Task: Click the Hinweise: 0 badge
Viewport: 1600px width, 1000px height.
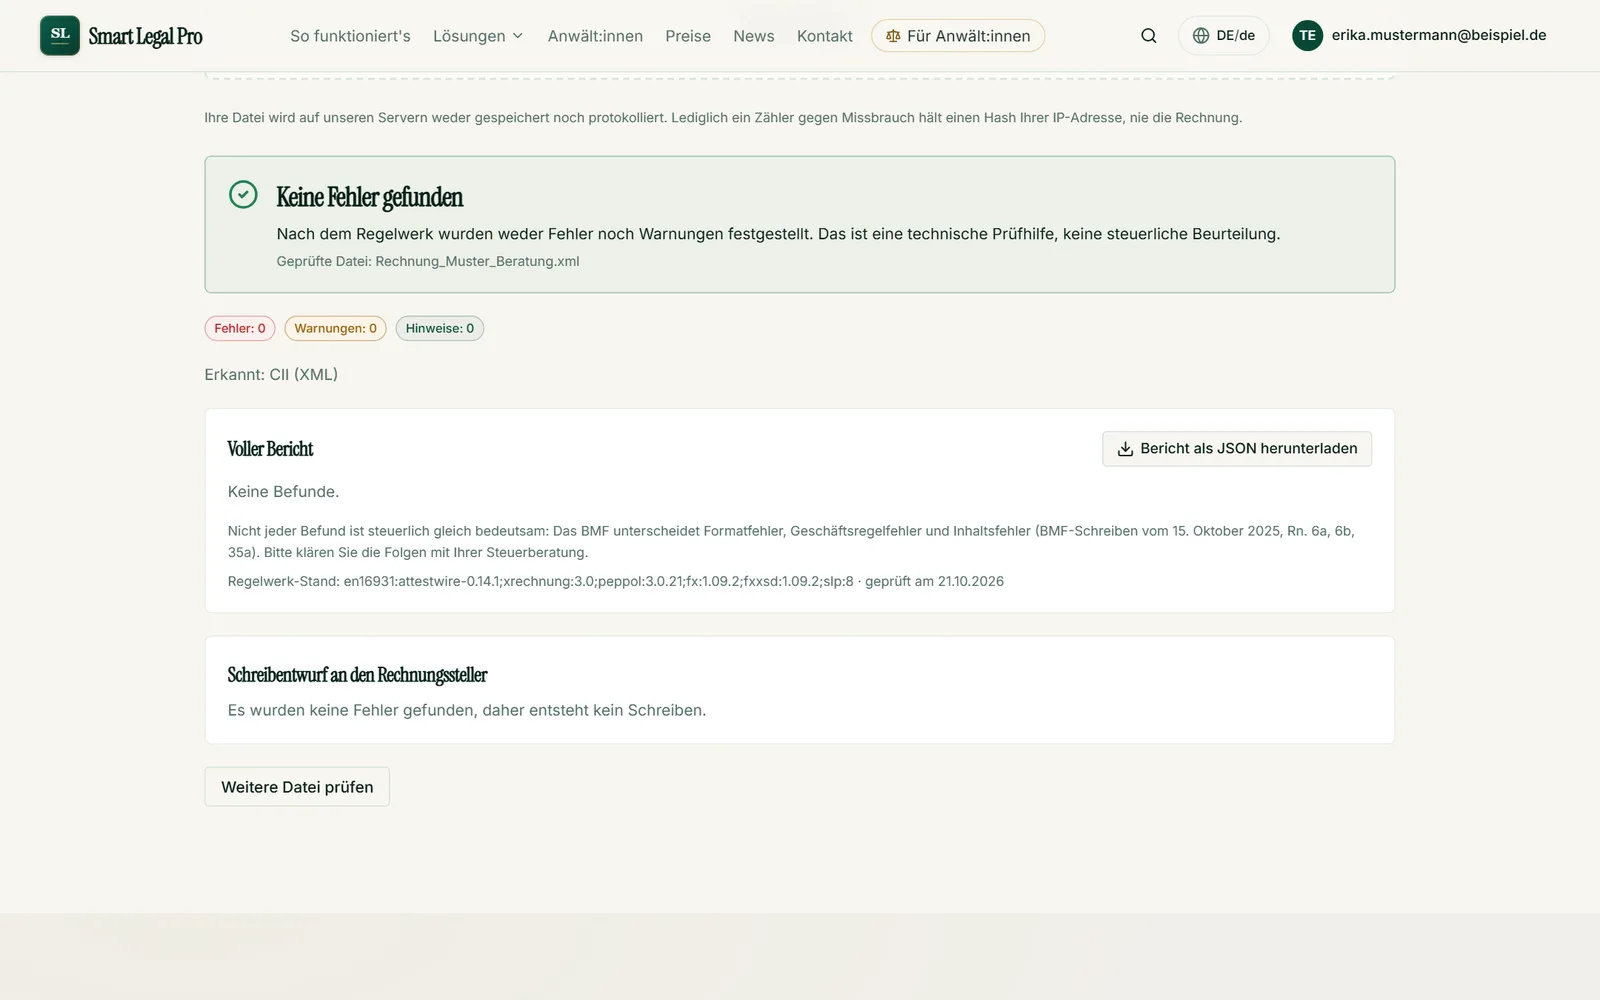Action: click(x=440, y=328)
